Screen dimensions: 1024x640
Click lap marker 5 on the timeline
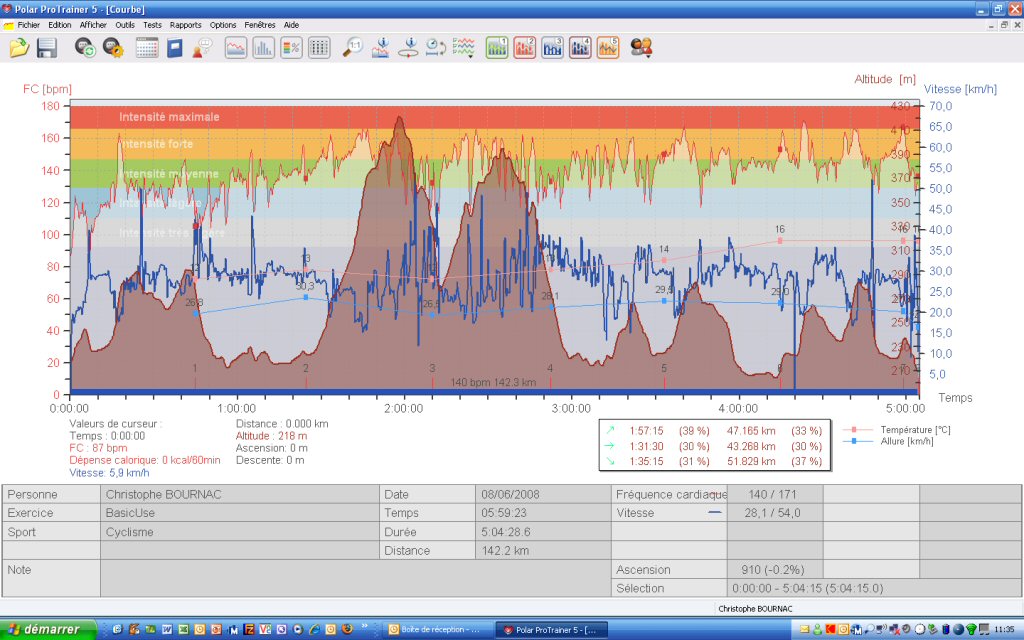[x=664, y=368]
